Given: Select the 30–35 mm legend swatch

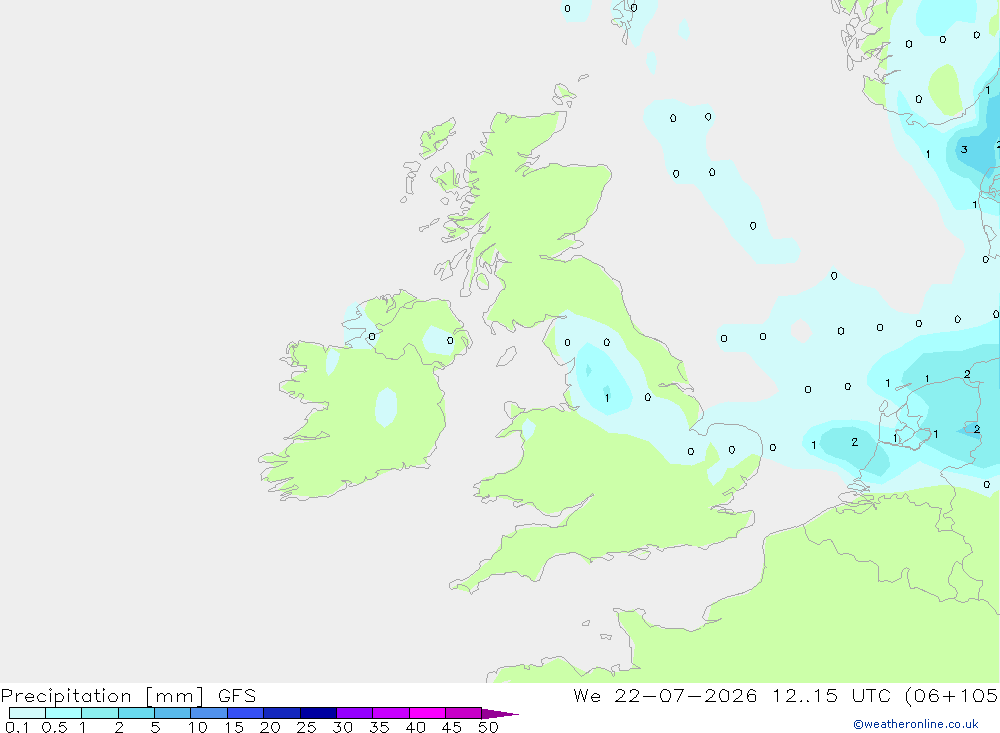Looking at the screenshot, I should coord(355,713).
